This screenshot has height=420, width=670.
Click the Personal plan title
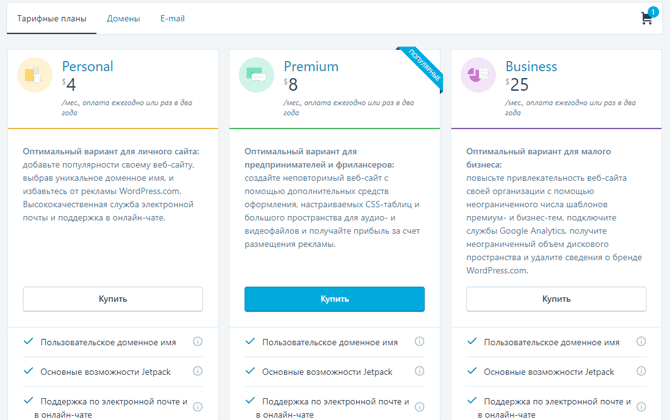pos(88,66)
